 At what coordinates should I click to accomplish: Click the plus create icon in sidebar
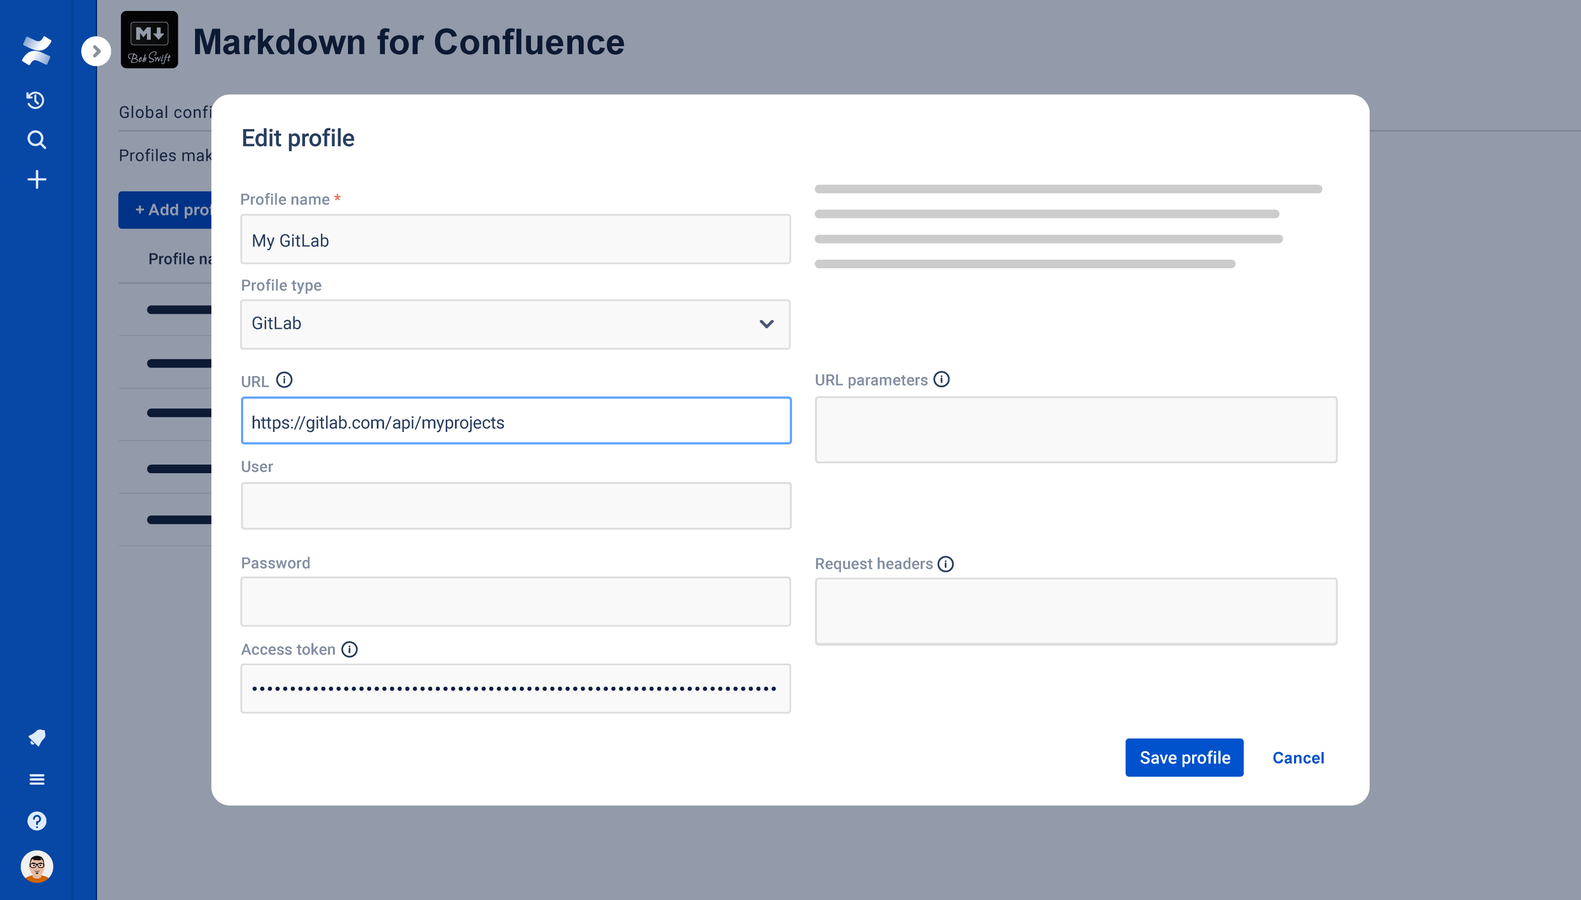[36, 180]
